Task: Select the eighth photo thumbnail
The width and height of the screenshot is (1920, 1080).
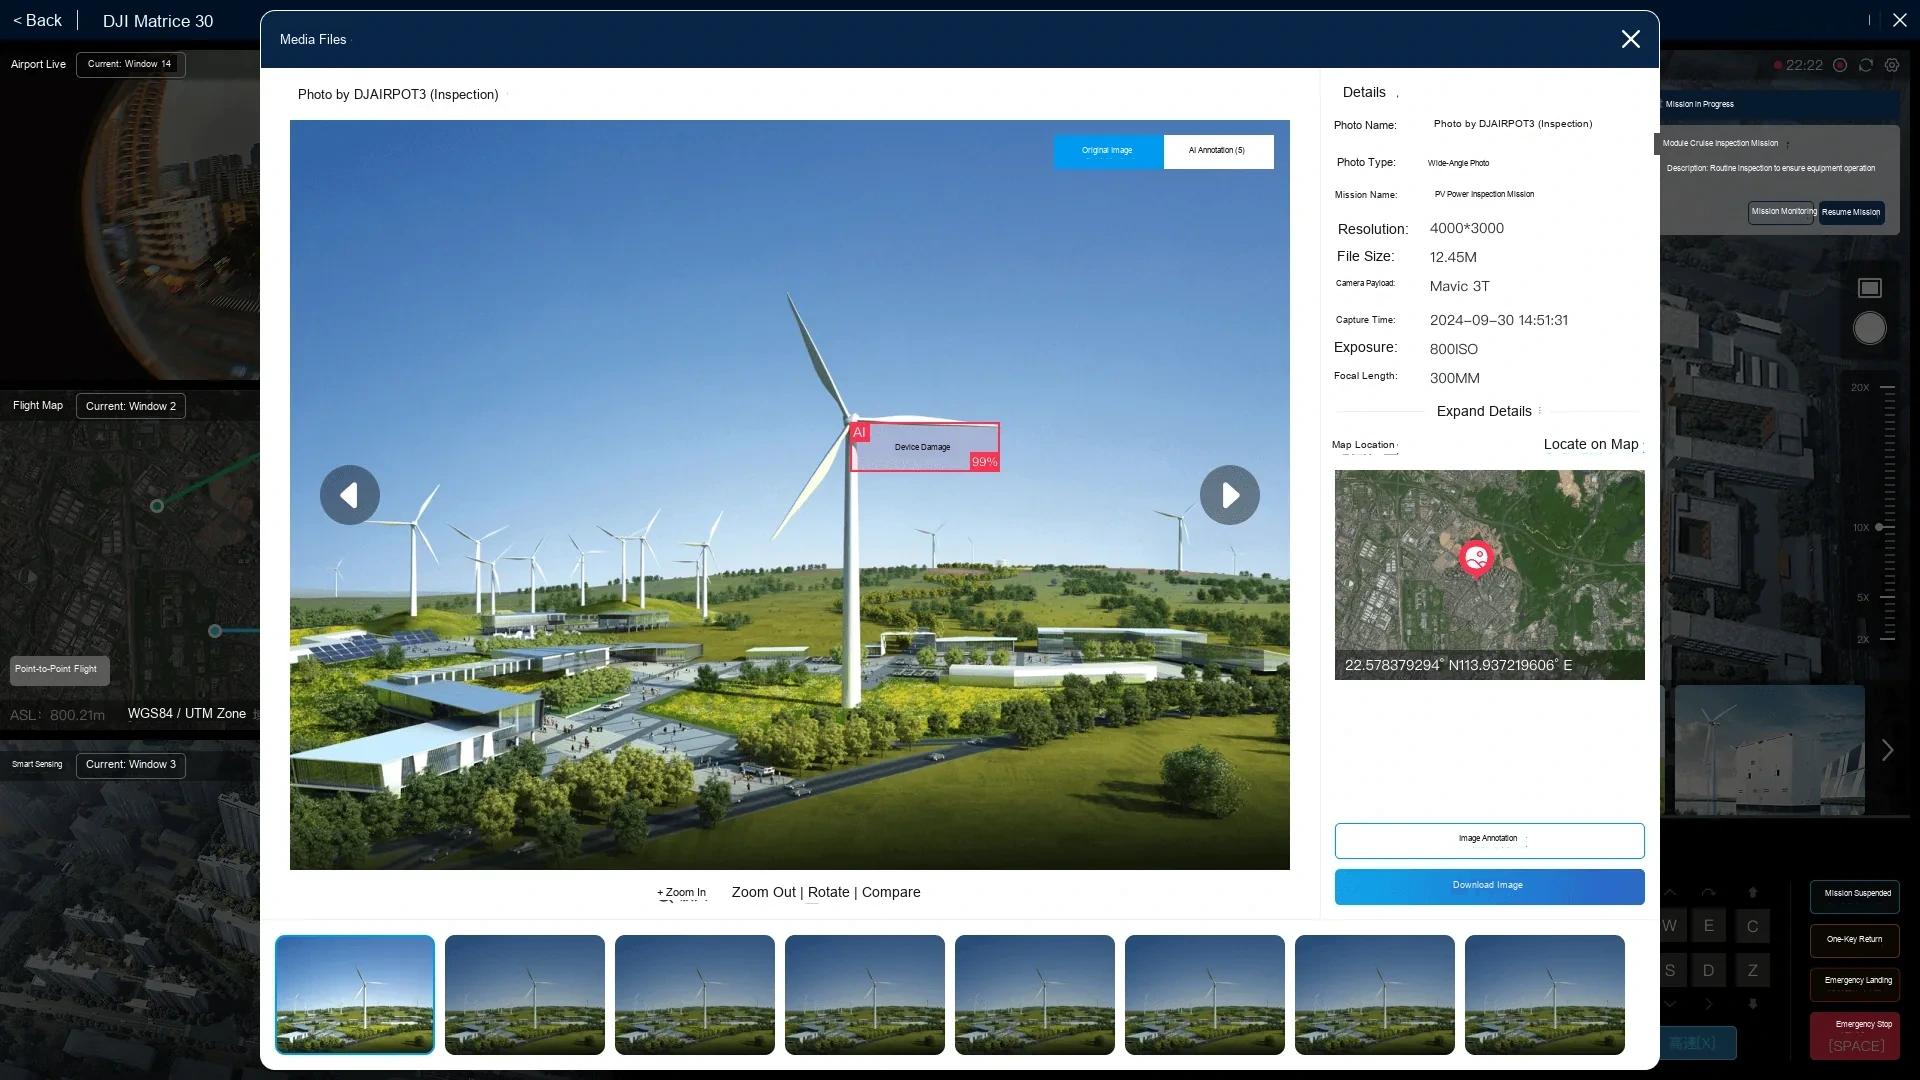Action: tap(1545, 994)
